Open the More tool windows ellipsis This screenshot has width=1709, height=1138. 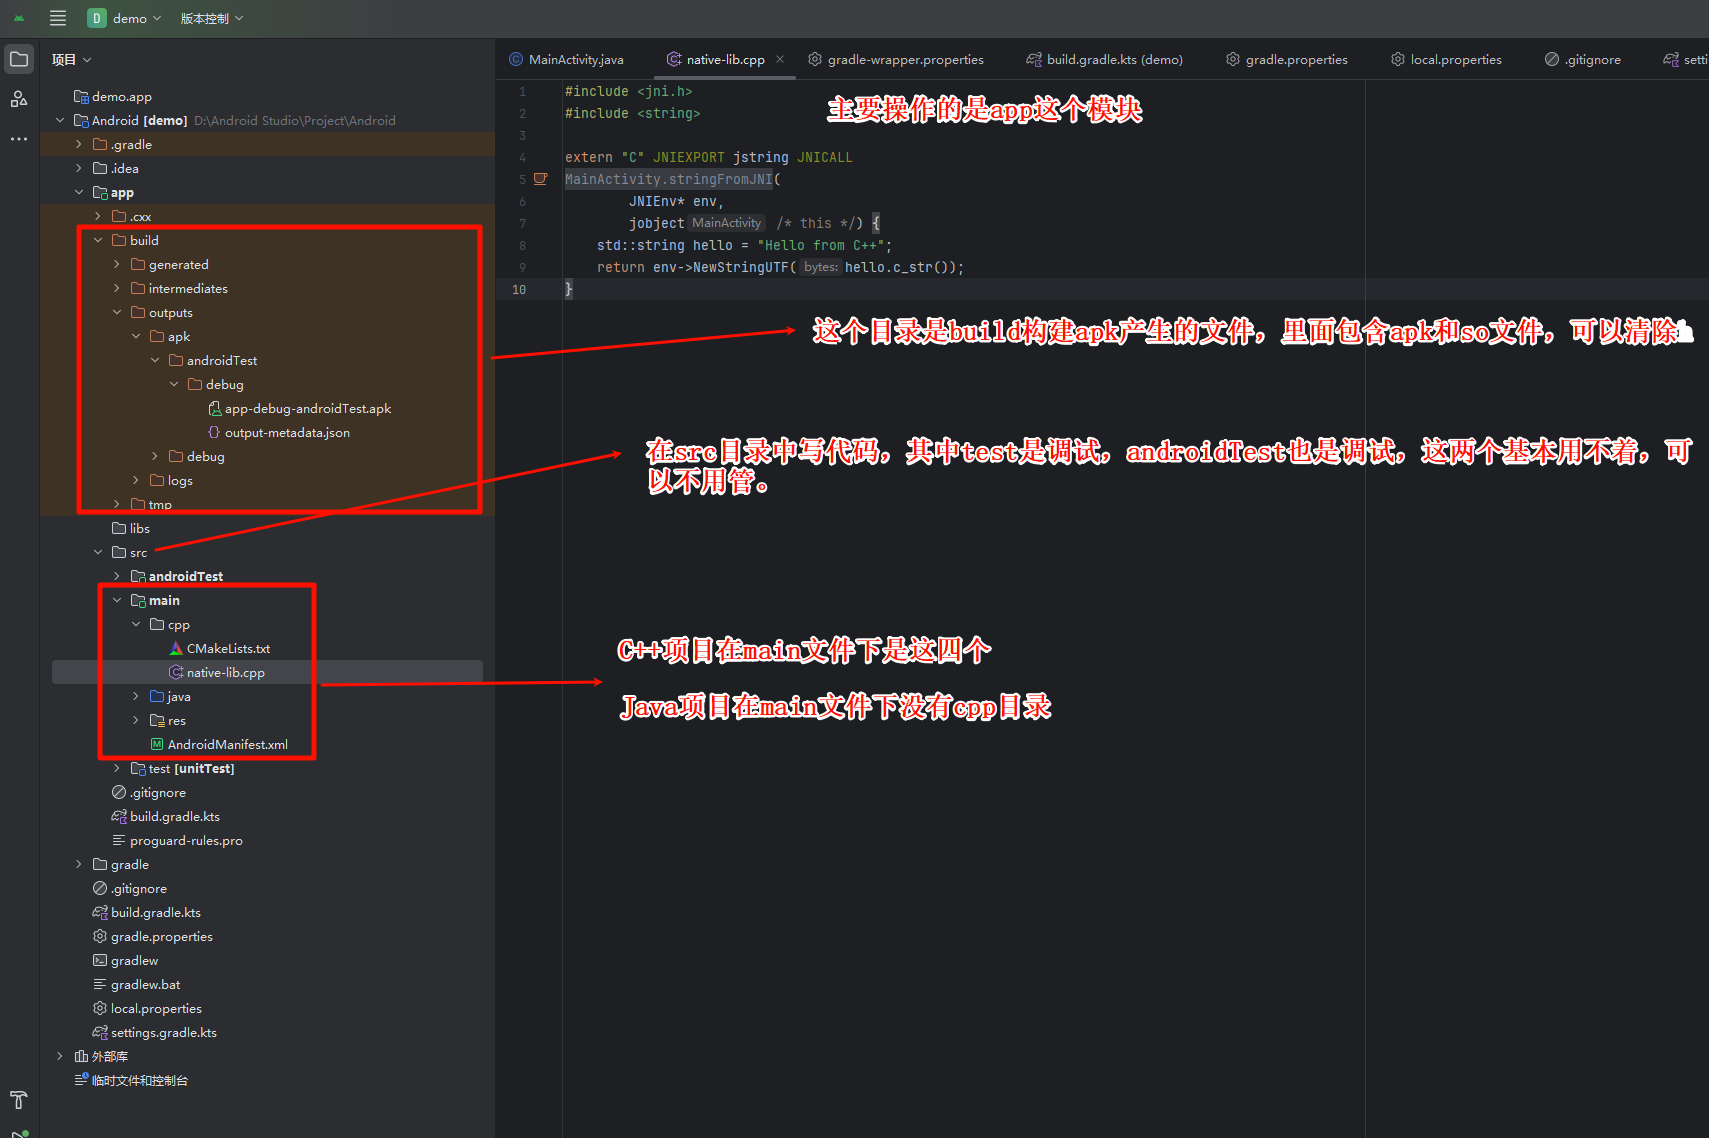tap(19, 139)
